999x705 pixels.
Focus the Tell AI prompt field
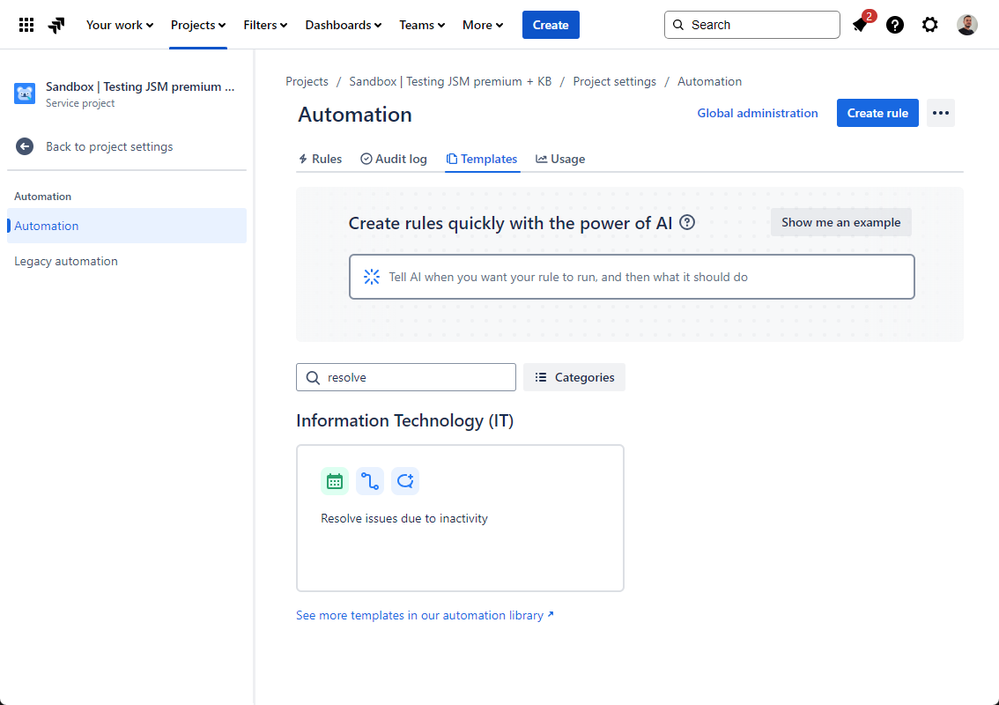point(631,277)
